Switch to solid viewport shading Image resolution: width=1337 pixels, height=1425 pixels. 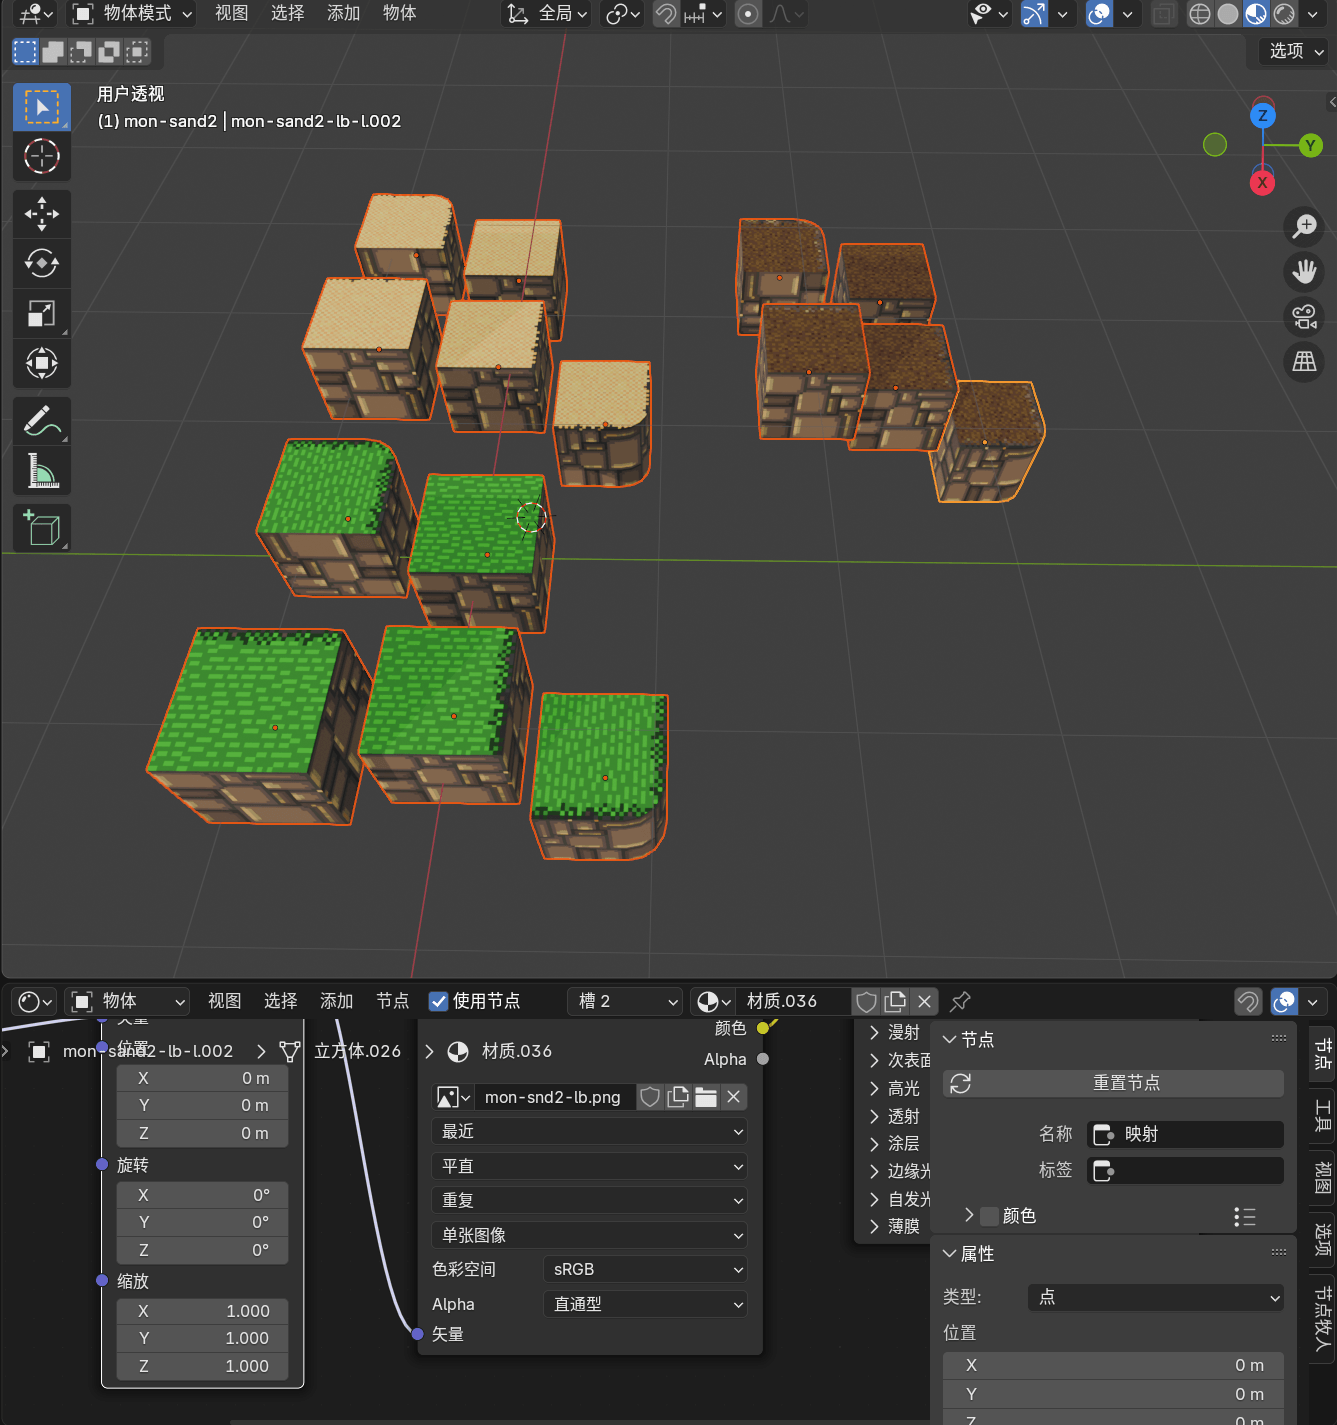pos(1228,14)
